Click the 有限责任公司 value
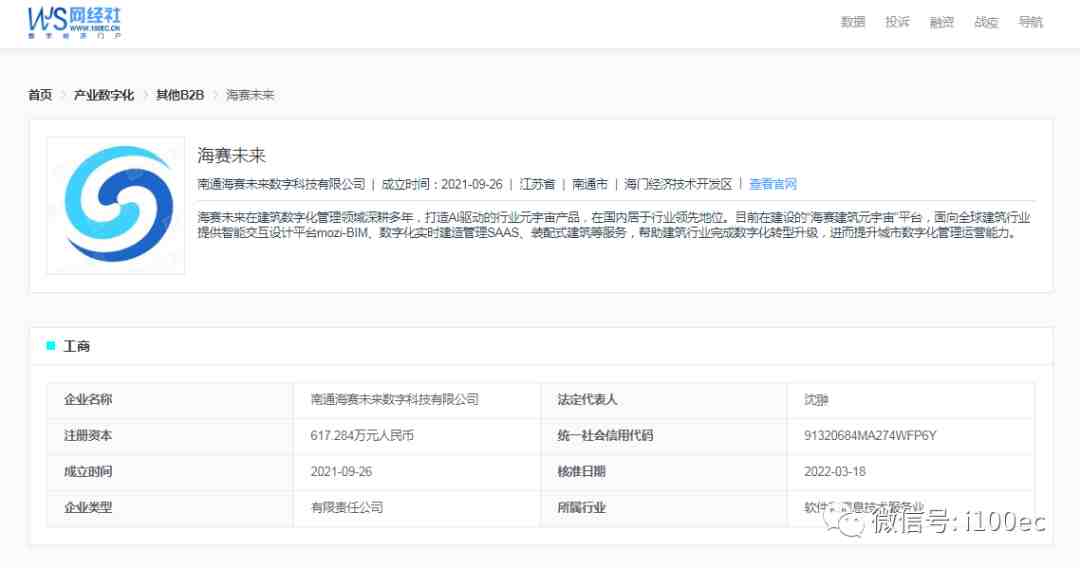 click(347, 507)
